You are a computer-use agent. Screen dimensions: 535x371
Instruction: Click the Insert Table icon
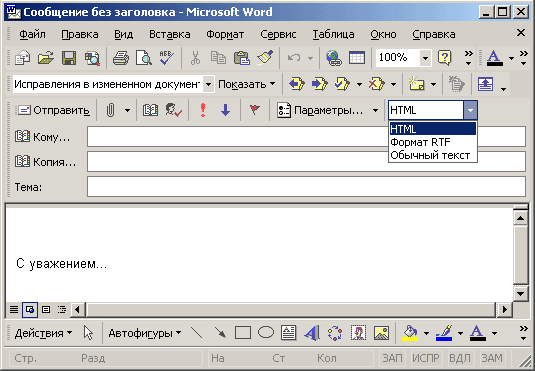357,58
